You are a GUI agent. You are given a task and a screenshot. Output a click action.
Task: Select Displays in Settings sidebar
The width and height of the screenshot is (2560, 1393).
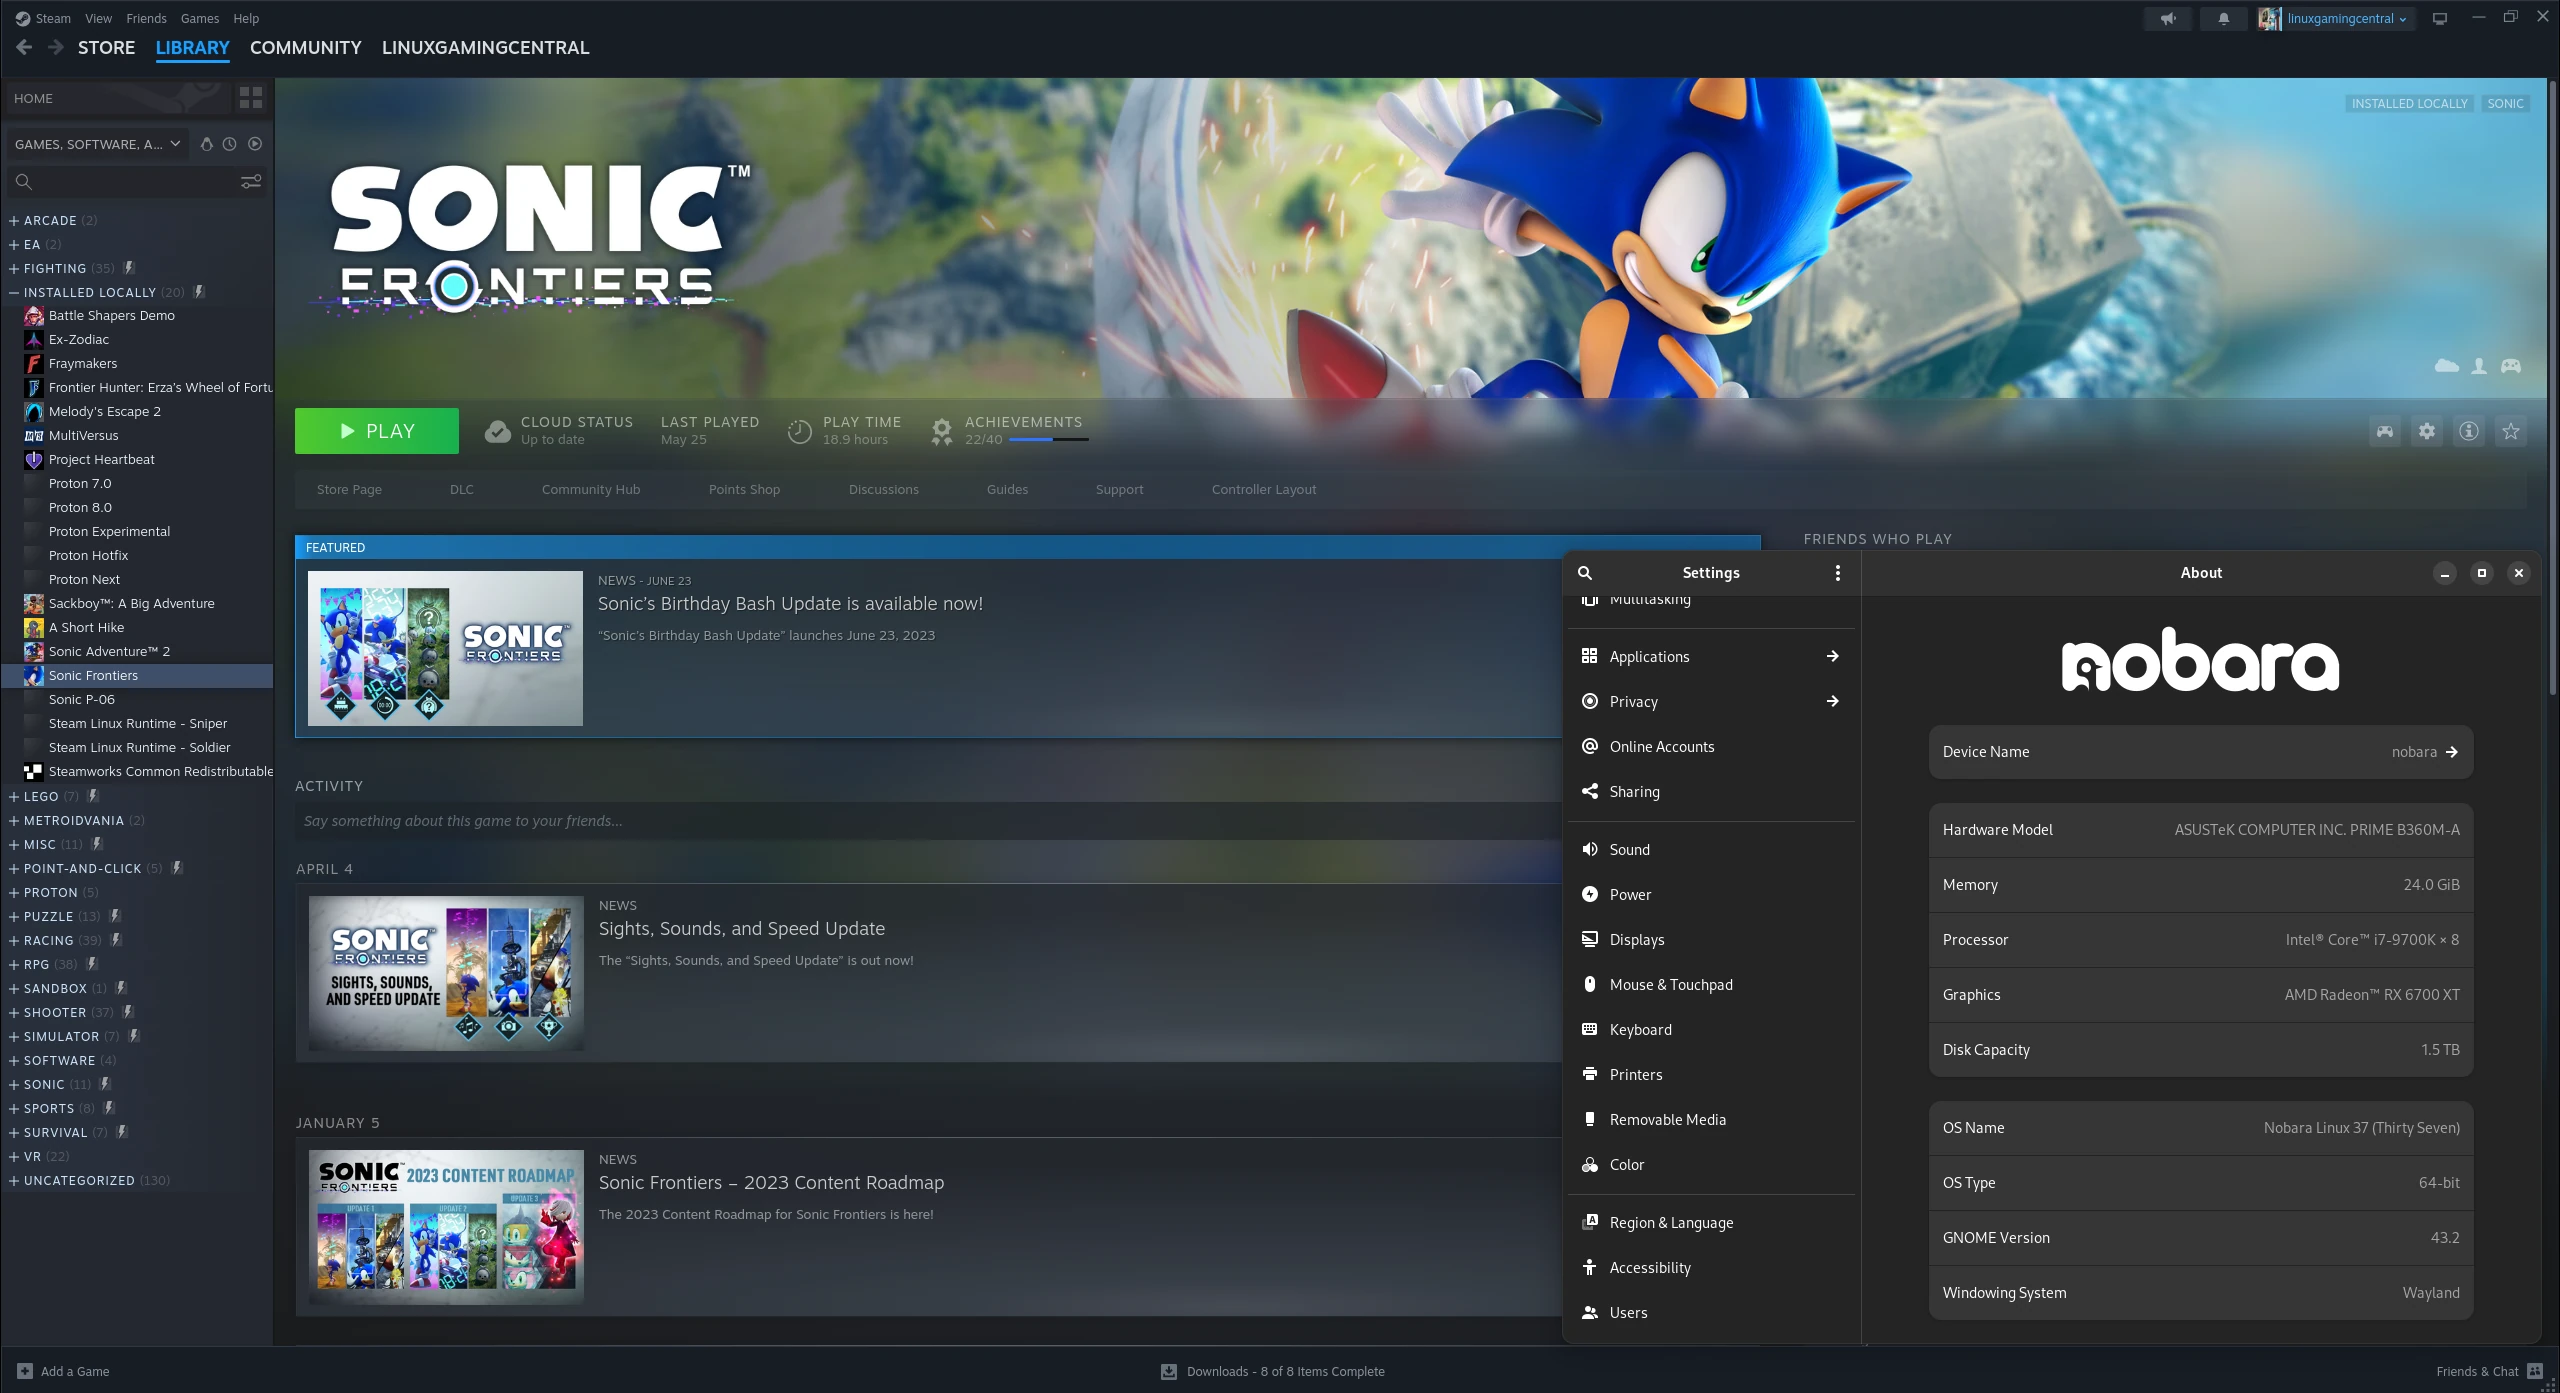pos(1711,939)
